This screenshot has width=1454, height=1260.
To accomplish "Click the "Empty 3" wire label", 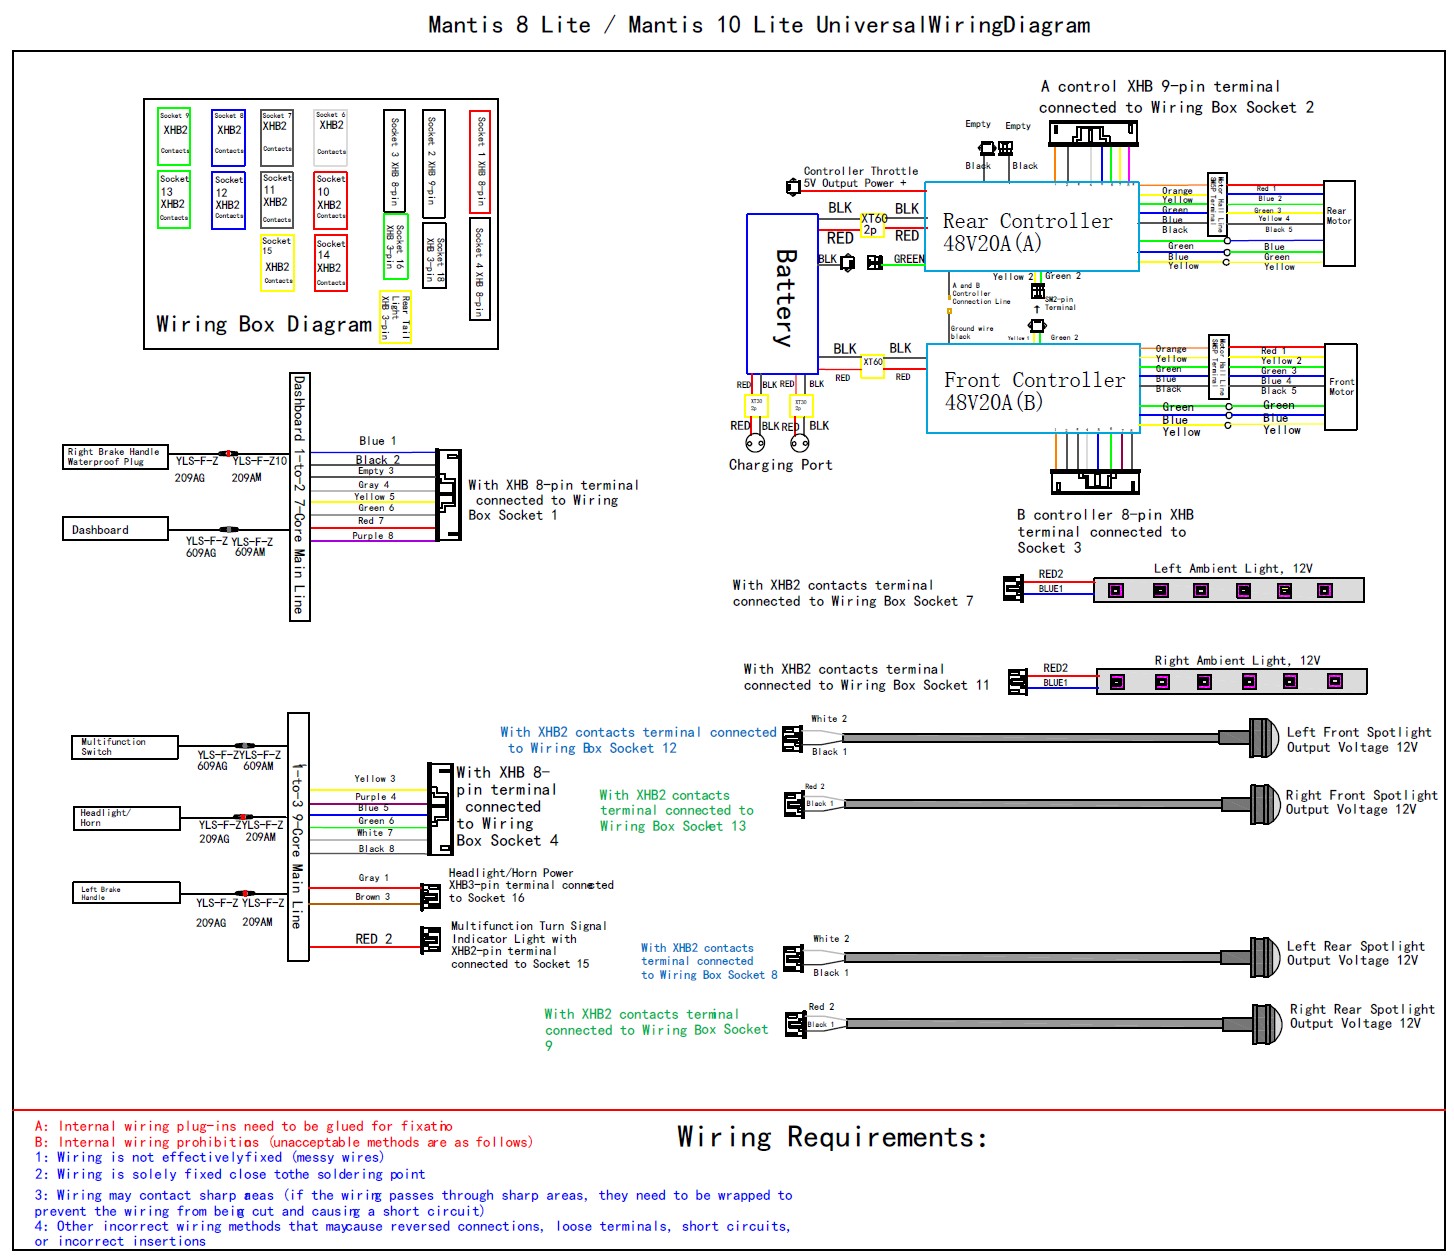I will (x=376, y=471).
